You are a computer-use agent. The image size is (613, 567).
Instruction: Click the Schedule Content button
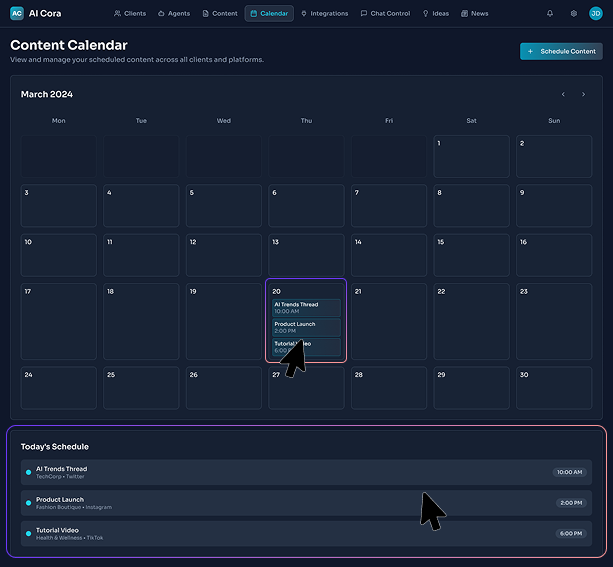click(x=561, y=51)
